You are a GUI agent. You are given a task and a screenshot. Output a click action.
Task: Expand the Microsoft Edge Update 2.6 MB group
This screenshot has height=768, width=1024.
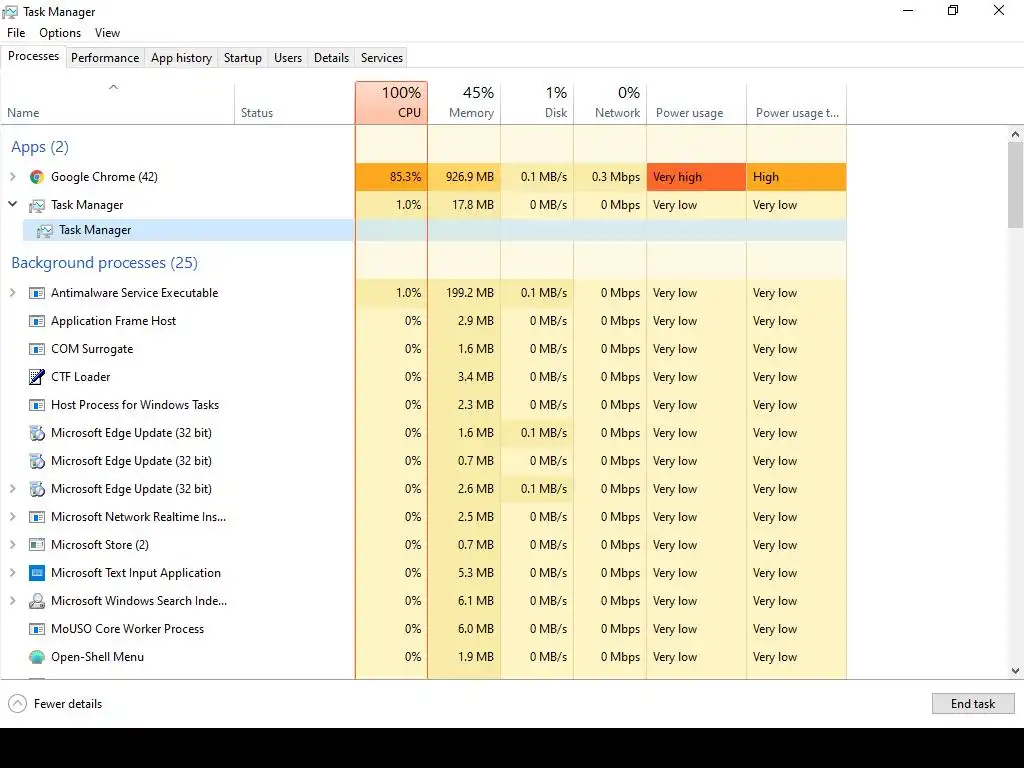click(x=12, y=488)
